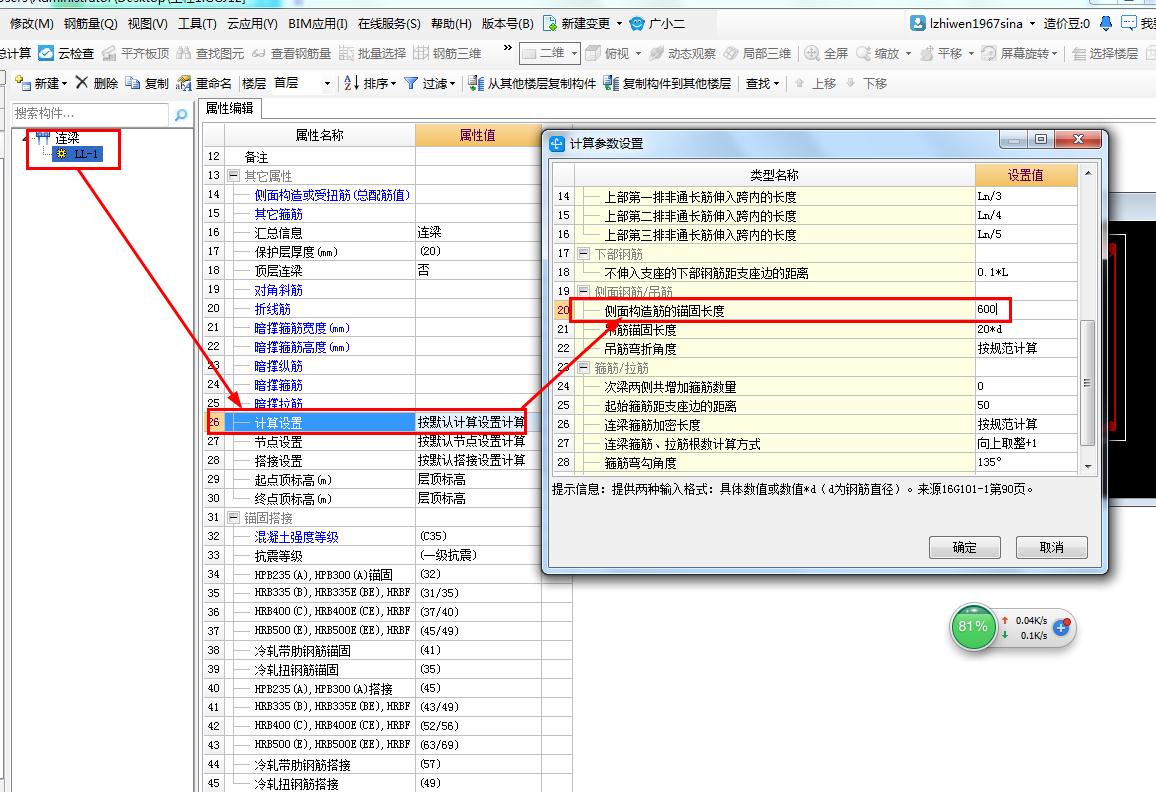This screenshot has height=792, width=1156.
Task: Click 对角斜筋 property link
Action: (278, 290)
